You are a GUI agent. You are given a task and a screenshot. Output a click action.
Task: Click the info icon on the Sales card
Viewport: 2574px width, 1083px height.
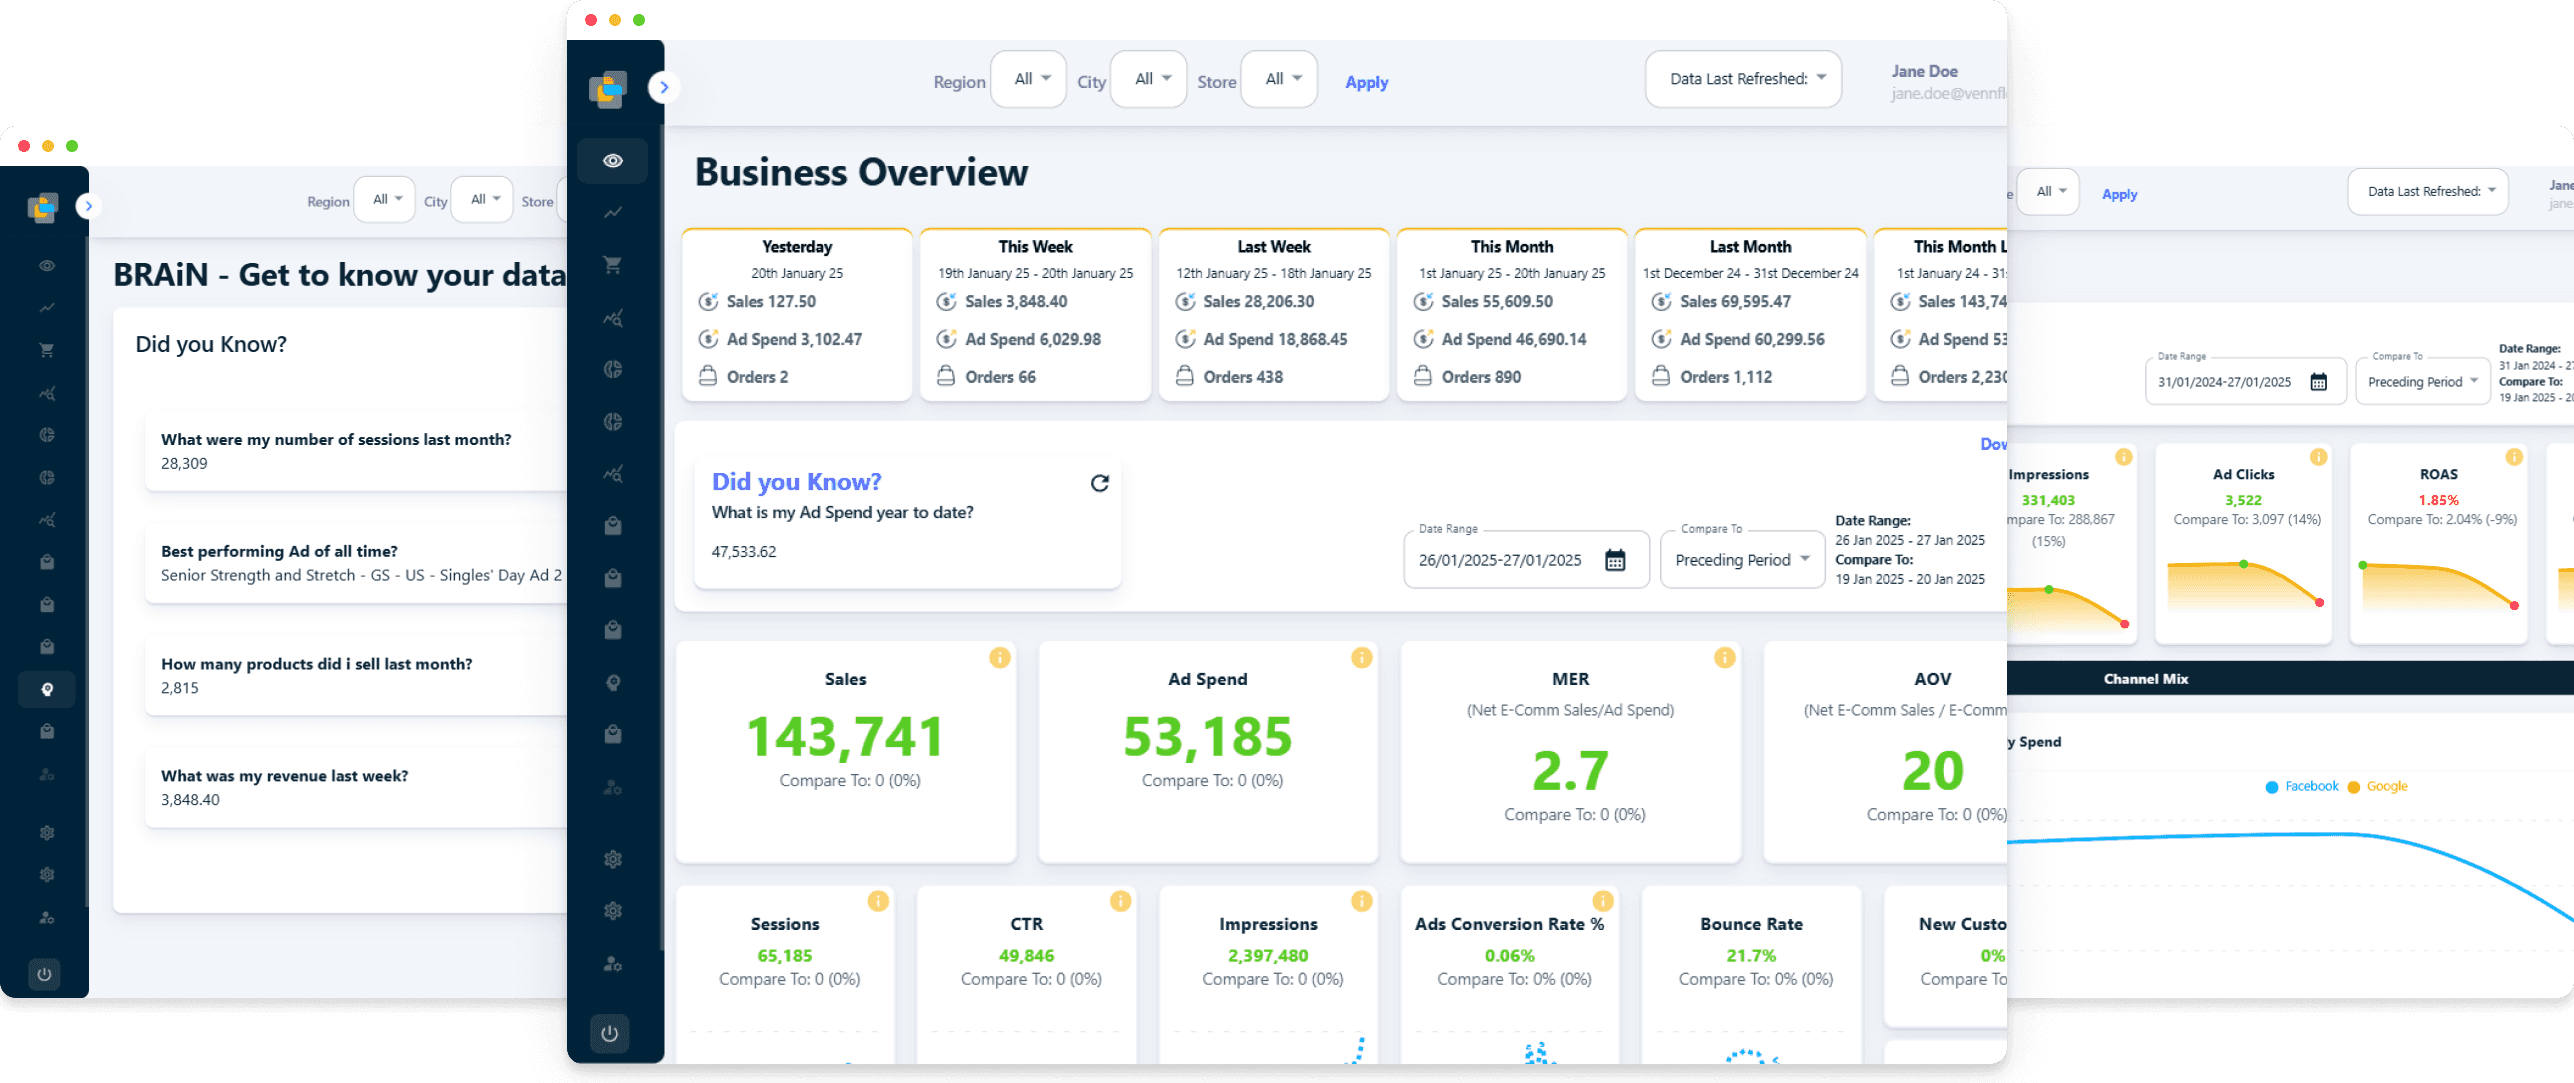(999, 657)
